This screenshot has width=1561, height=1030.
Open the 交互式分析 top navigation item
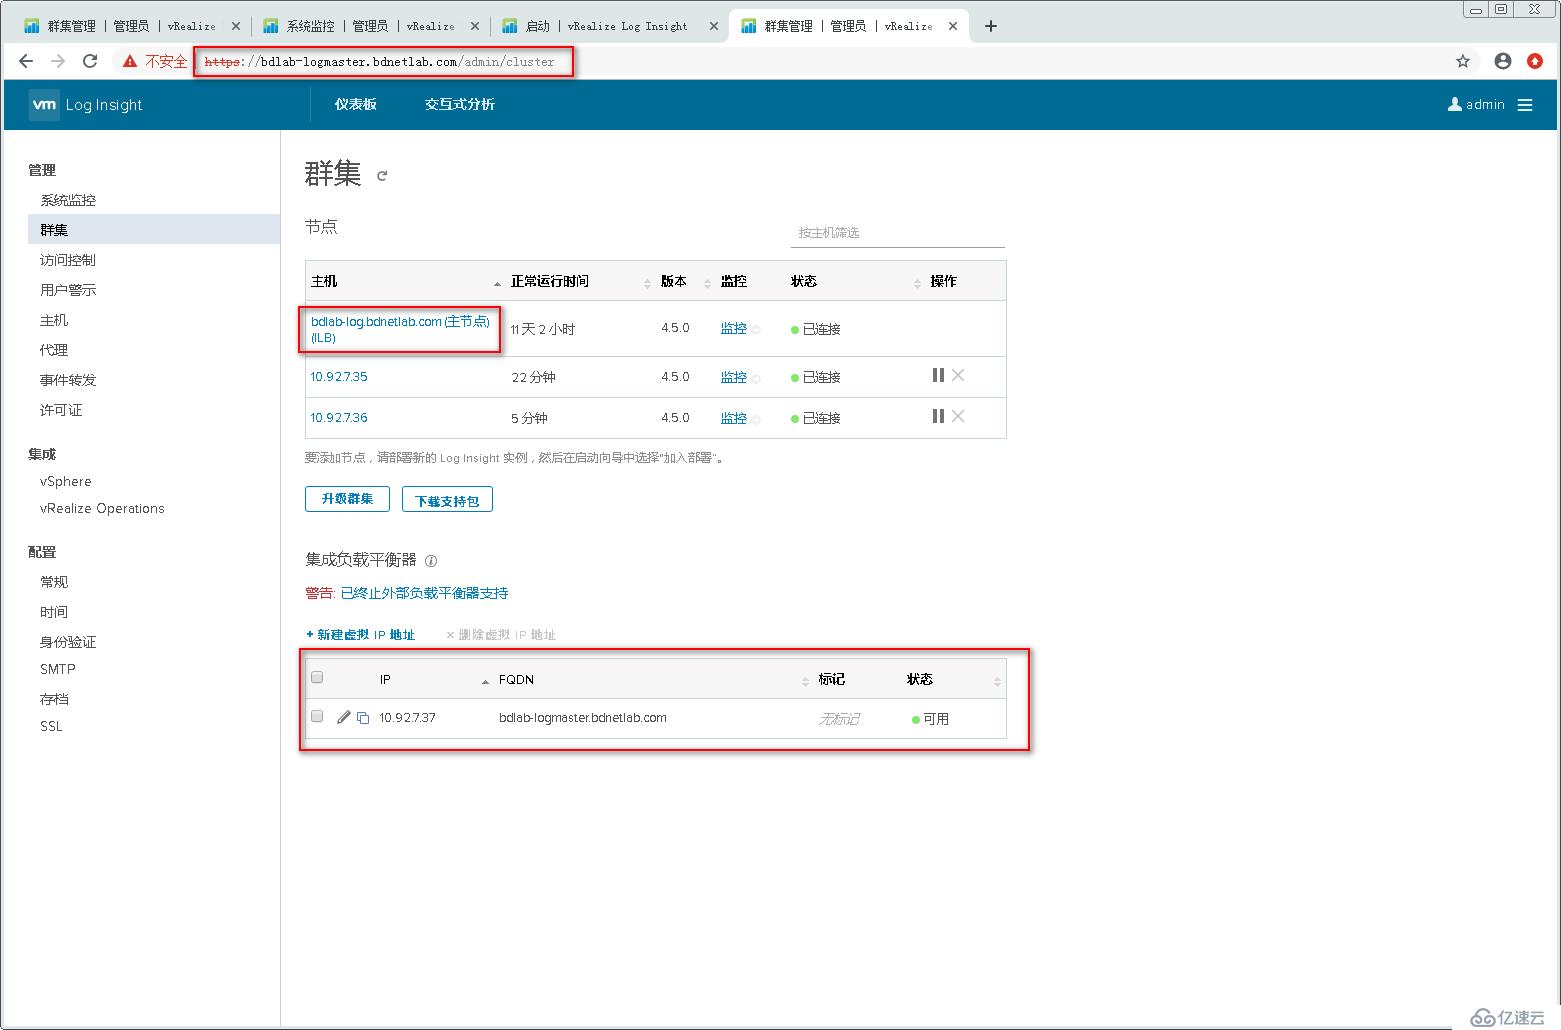[460, 104]
